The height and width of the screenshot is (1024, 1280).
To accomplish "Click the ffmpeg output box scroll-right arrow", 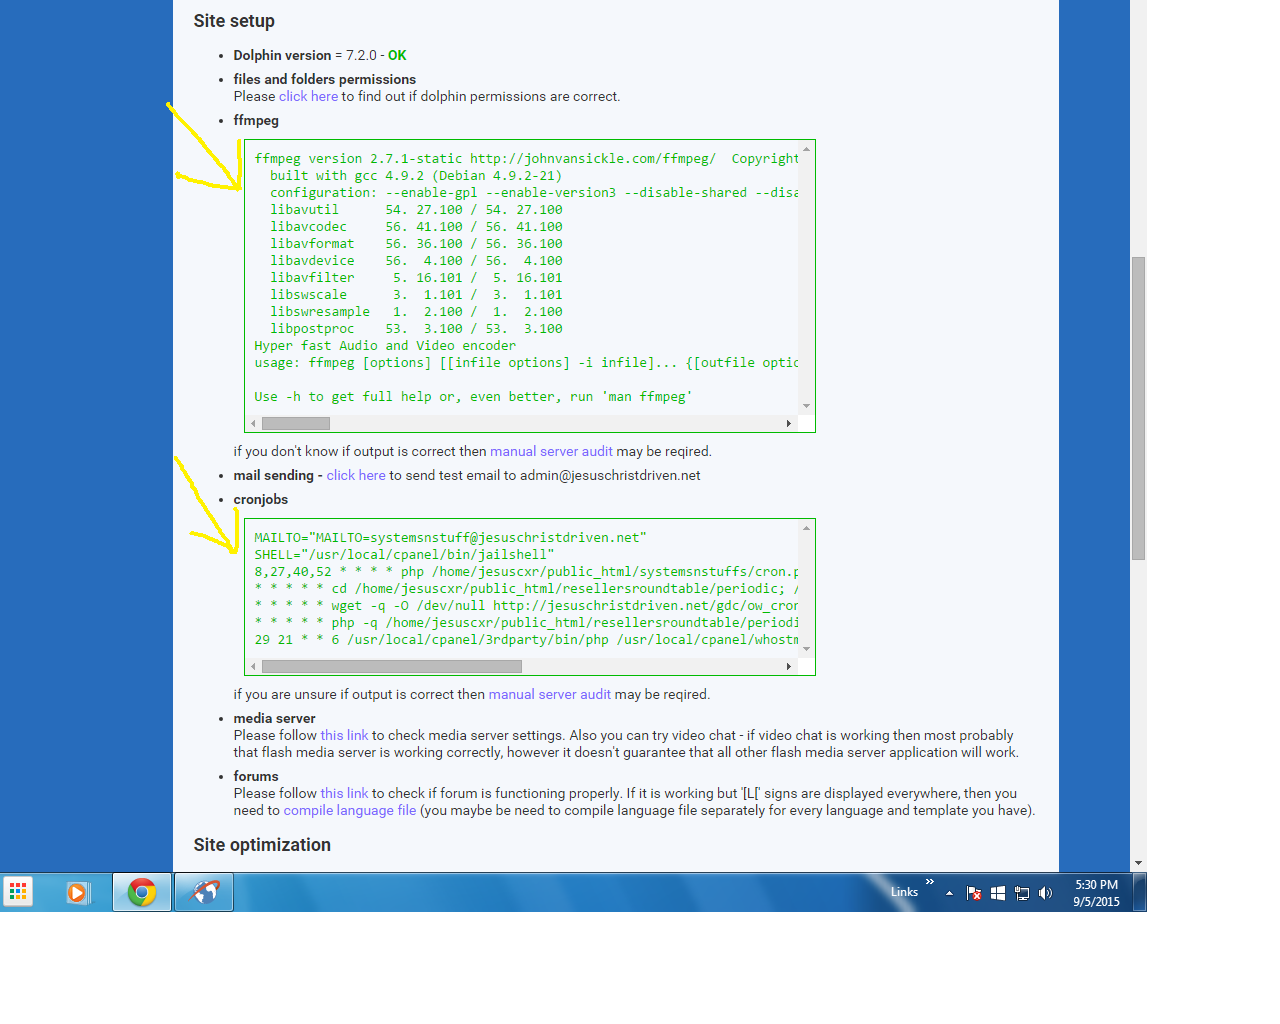I will pyautogui.click(x=789, y=424).
